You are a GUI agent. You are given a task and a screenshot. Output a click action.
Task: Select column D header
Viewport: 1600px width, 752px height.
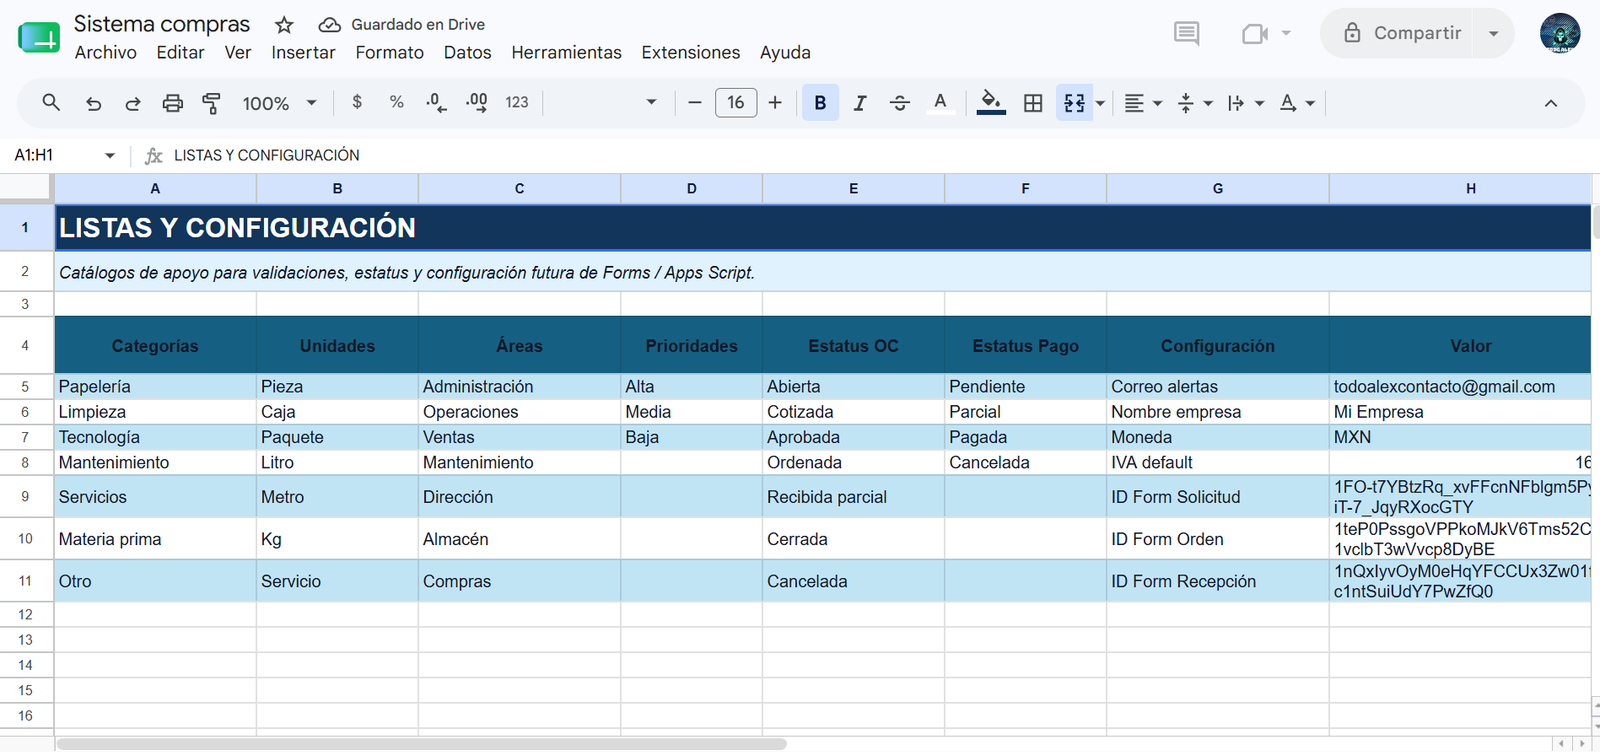691,188
